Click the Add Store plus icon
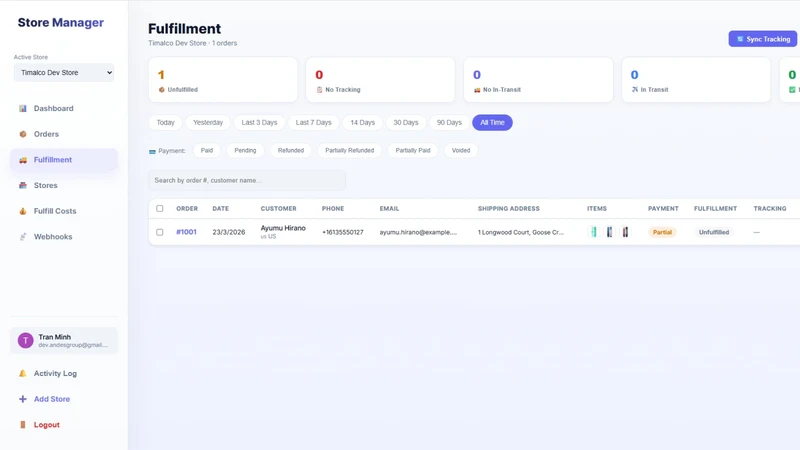This screenshot has width=800, height=450. point(22,399)
